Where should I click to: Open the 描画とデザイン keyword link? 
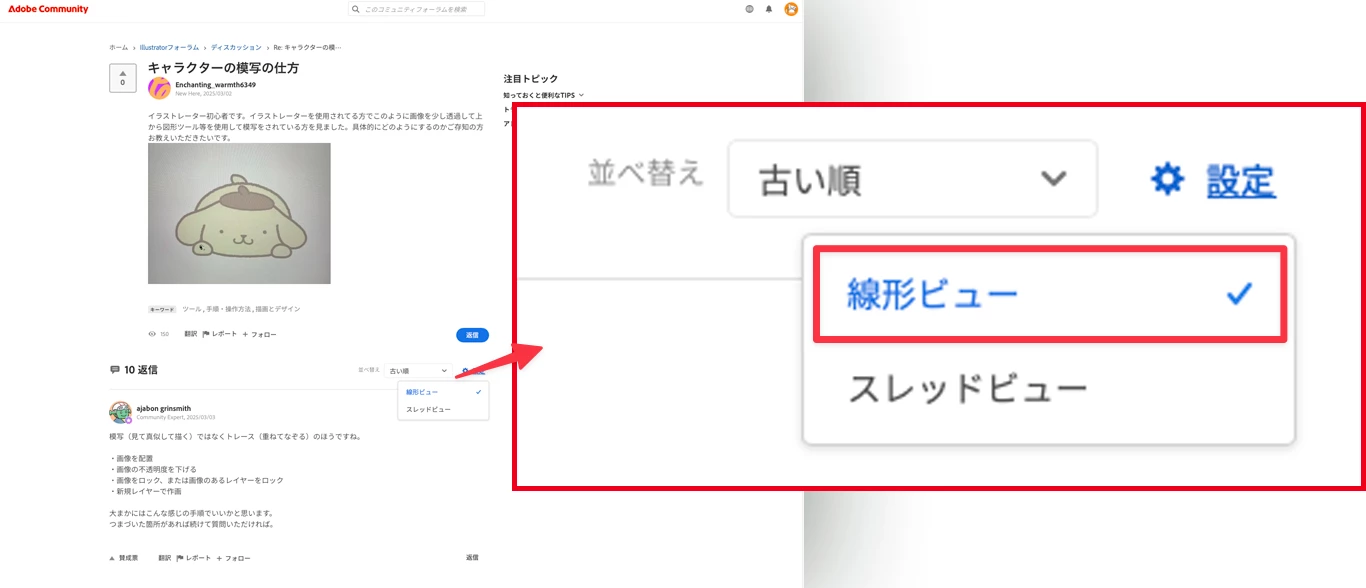tap(277, 309)
